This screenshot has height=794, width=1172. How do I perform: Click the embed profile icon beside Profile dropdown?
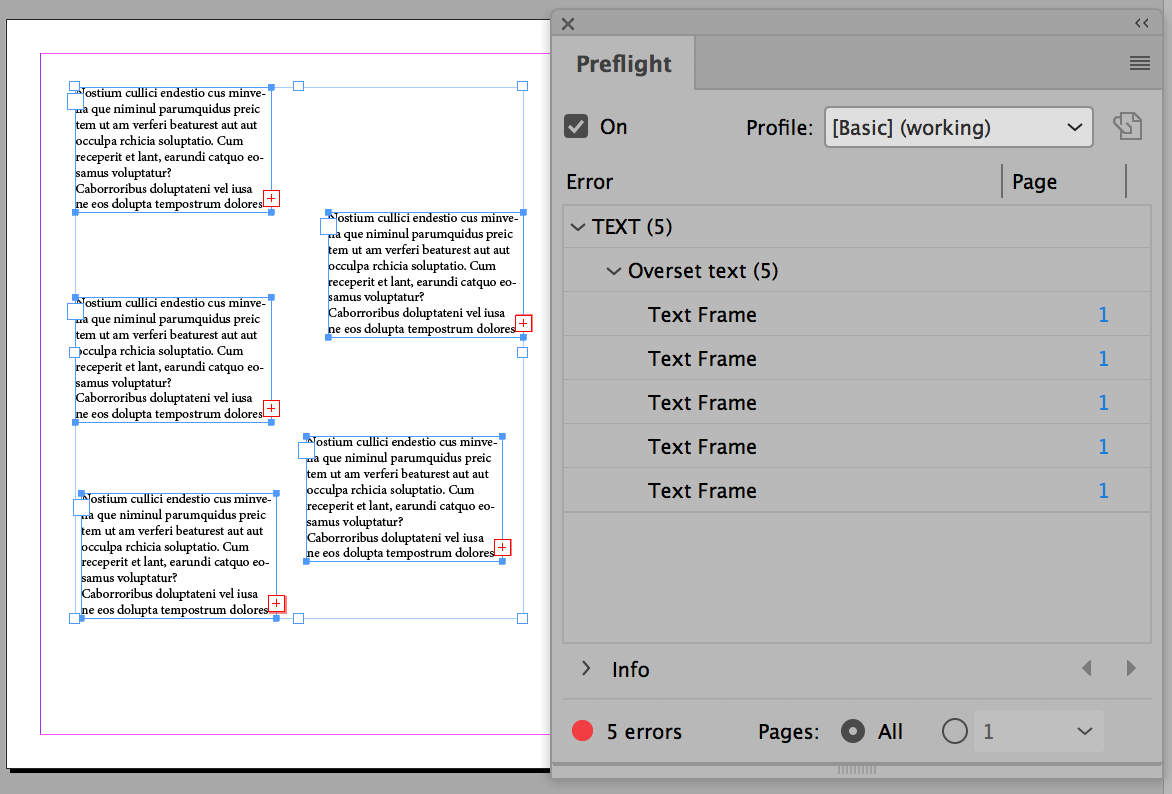coord(1128,126)
